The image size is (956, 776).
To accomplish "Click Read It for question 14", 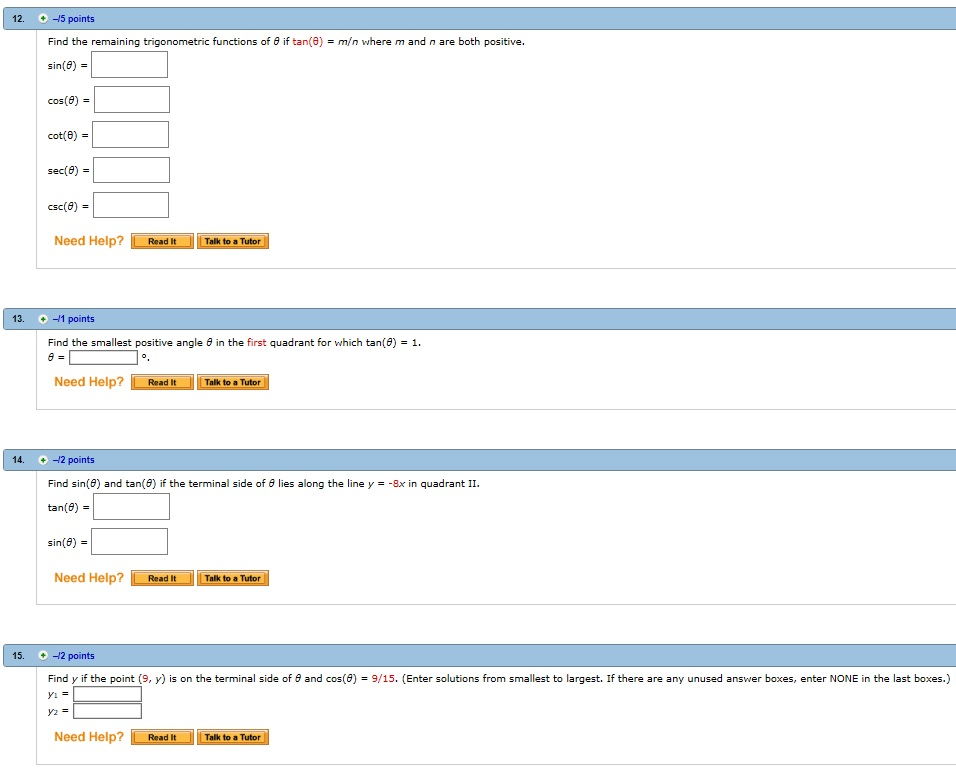I will [161, 578].
